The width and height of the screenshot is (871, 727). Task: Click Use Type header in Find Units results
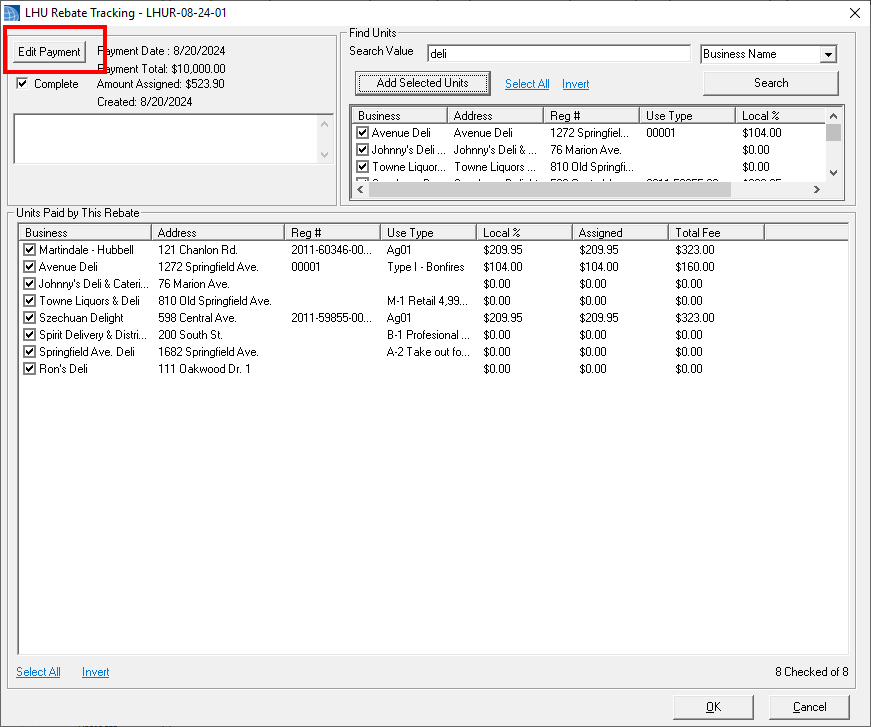pos(688,116)
